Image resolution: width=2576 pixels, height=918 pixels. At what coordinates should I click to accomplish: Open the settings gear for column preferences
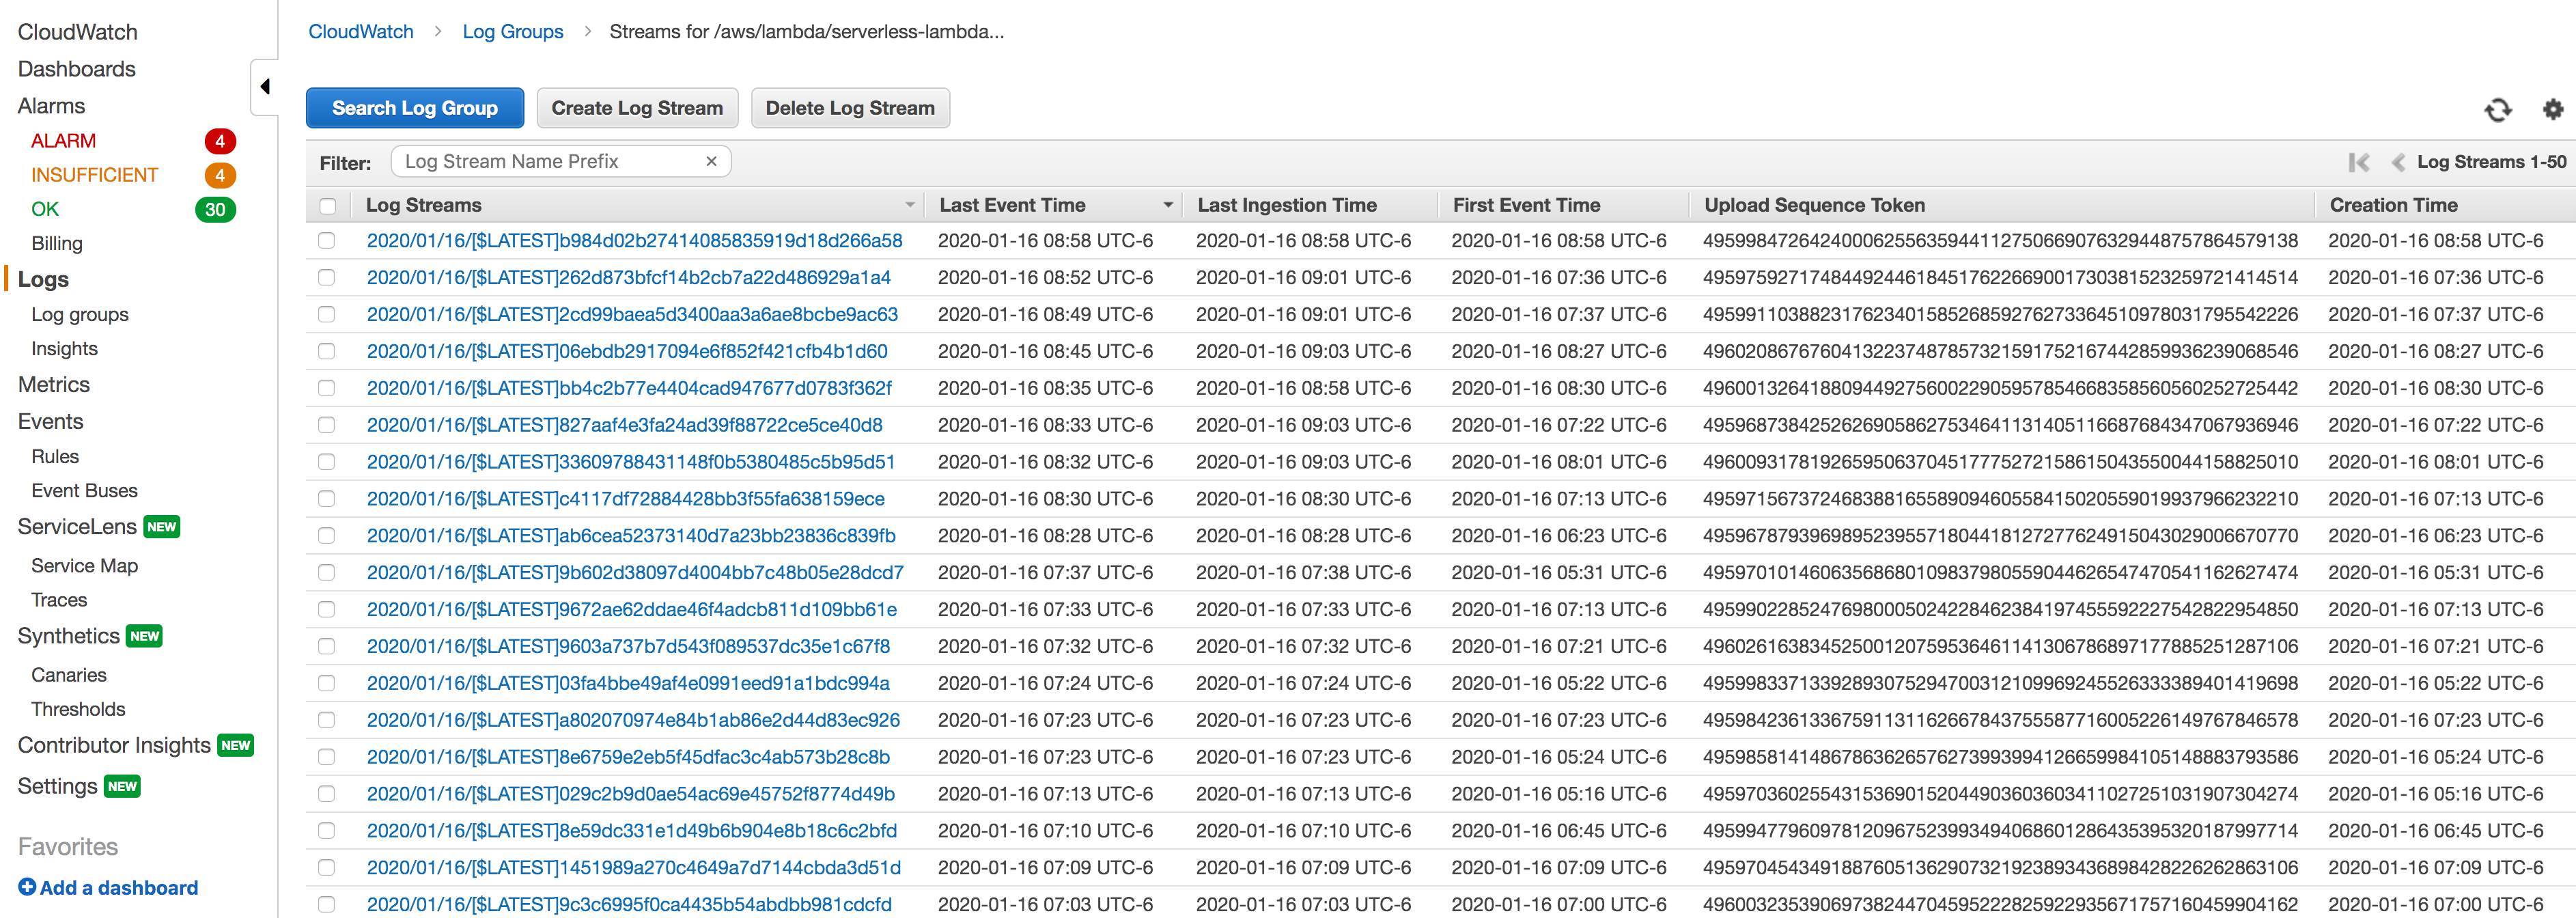[x=2553, y=110]
